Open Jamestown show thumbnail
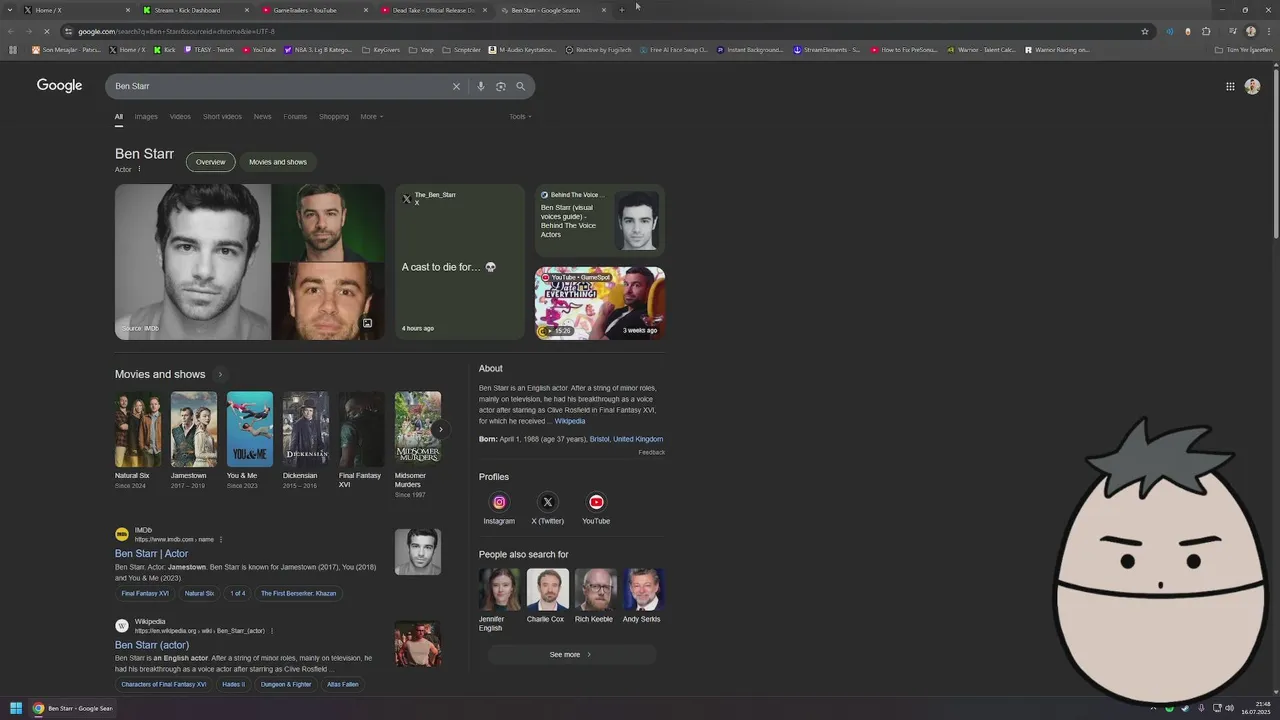 (x=193, y=429)
